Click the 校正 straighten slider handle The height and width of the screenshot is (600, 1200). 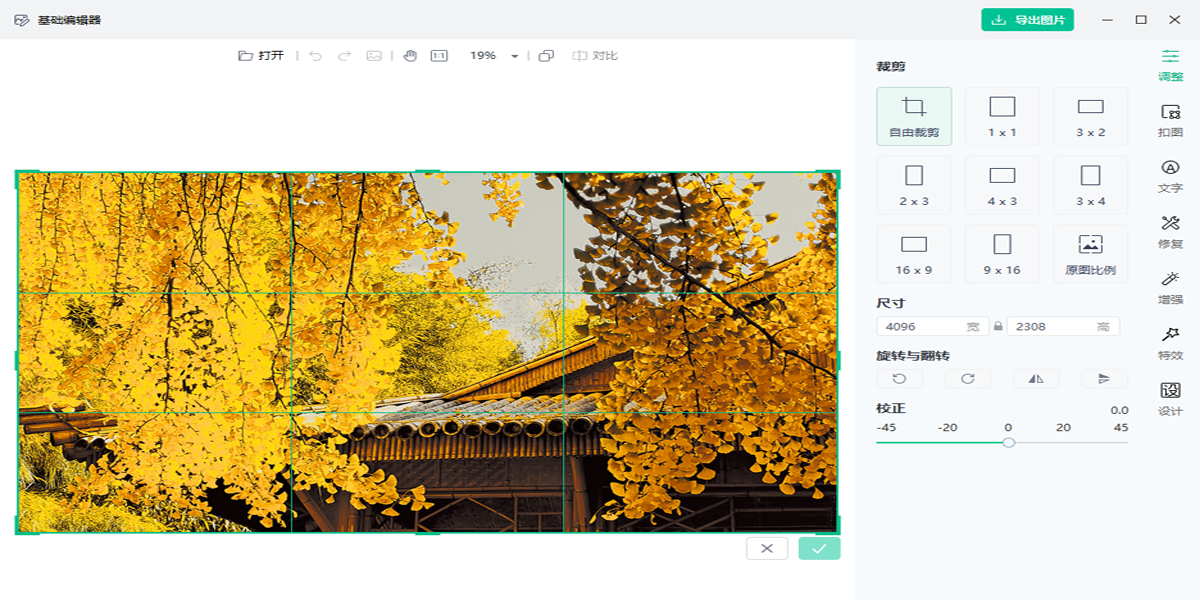(x=1008, y=442)
